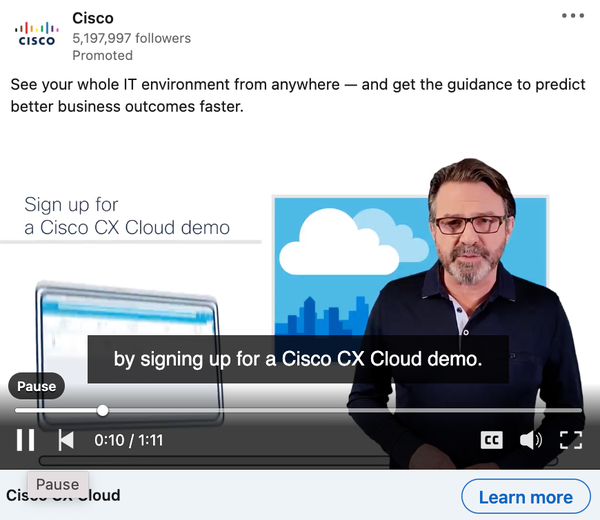Viewport: 600px width, 520px height.
Task: Click the 5,197,997 followers text
Action: click(x=131, y=38)
